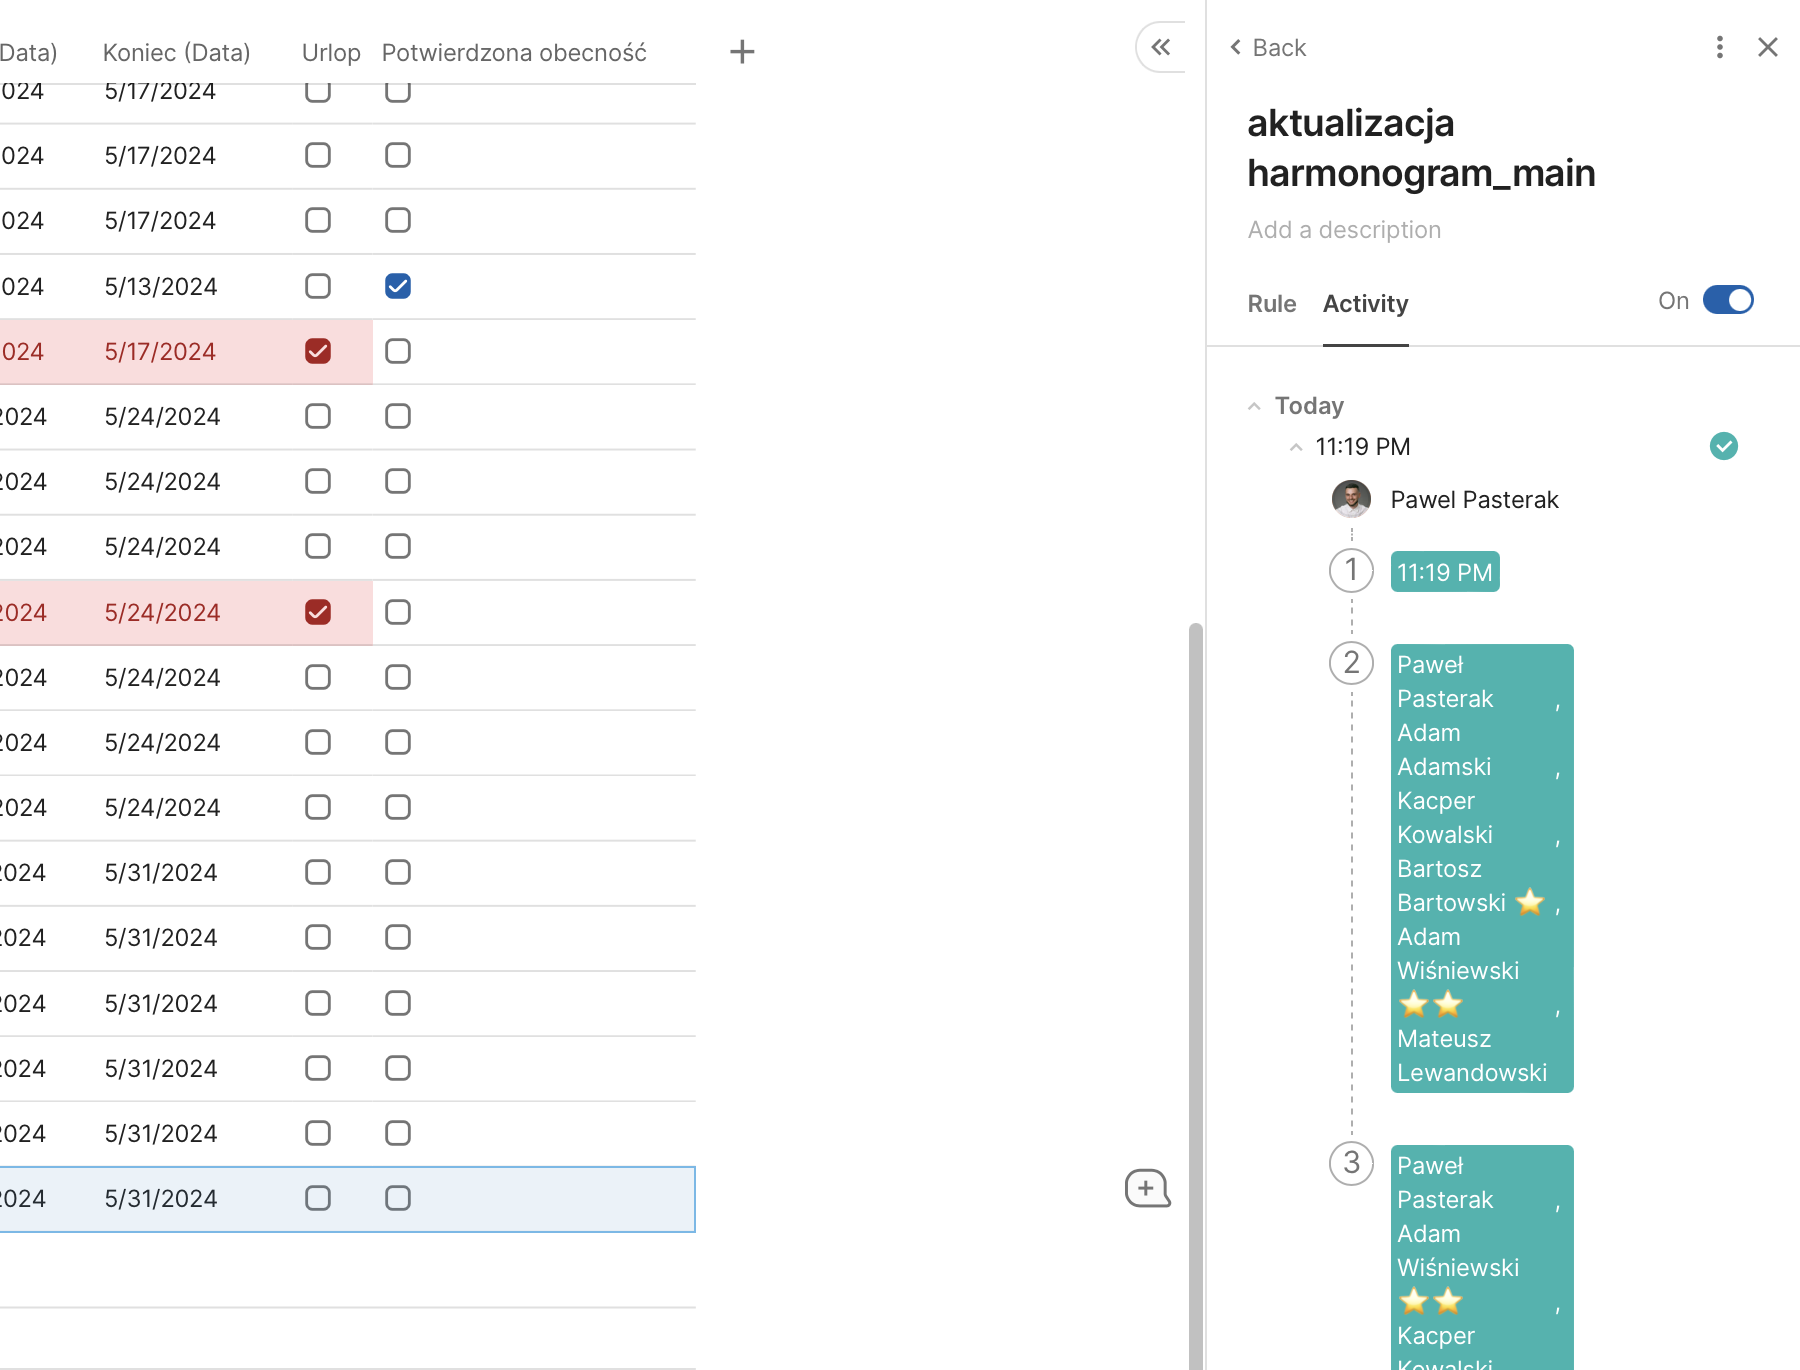The image size is (1800, 1370).
Task: Click the step 3 circle marker
Action: click(x=1351, y=1163)
